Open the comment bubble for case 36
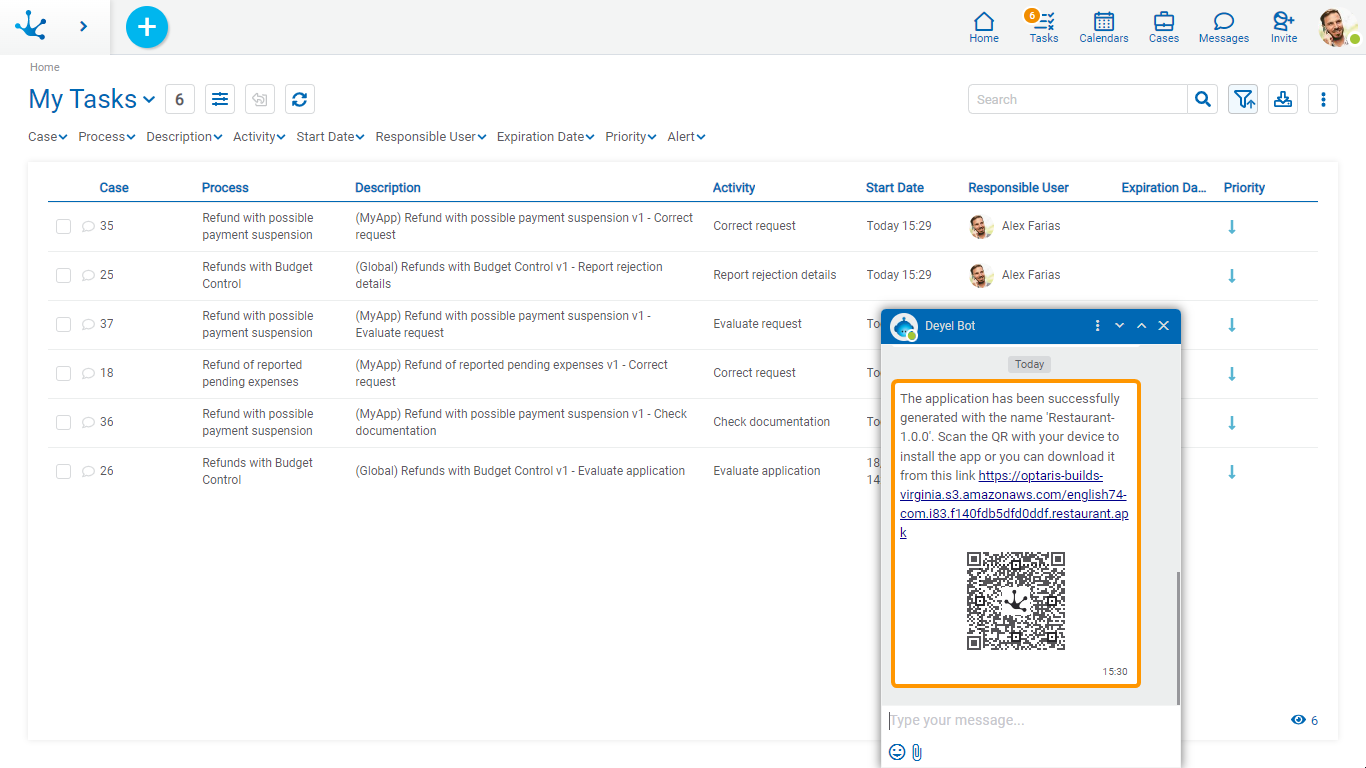 click(x=88, y=422)
